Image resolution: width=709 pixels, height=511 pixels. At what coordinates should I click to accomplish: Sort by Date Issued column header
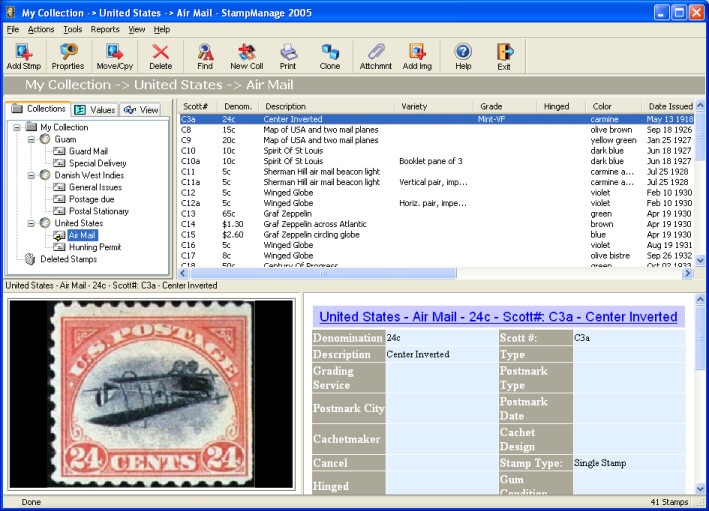coord(668,106)
